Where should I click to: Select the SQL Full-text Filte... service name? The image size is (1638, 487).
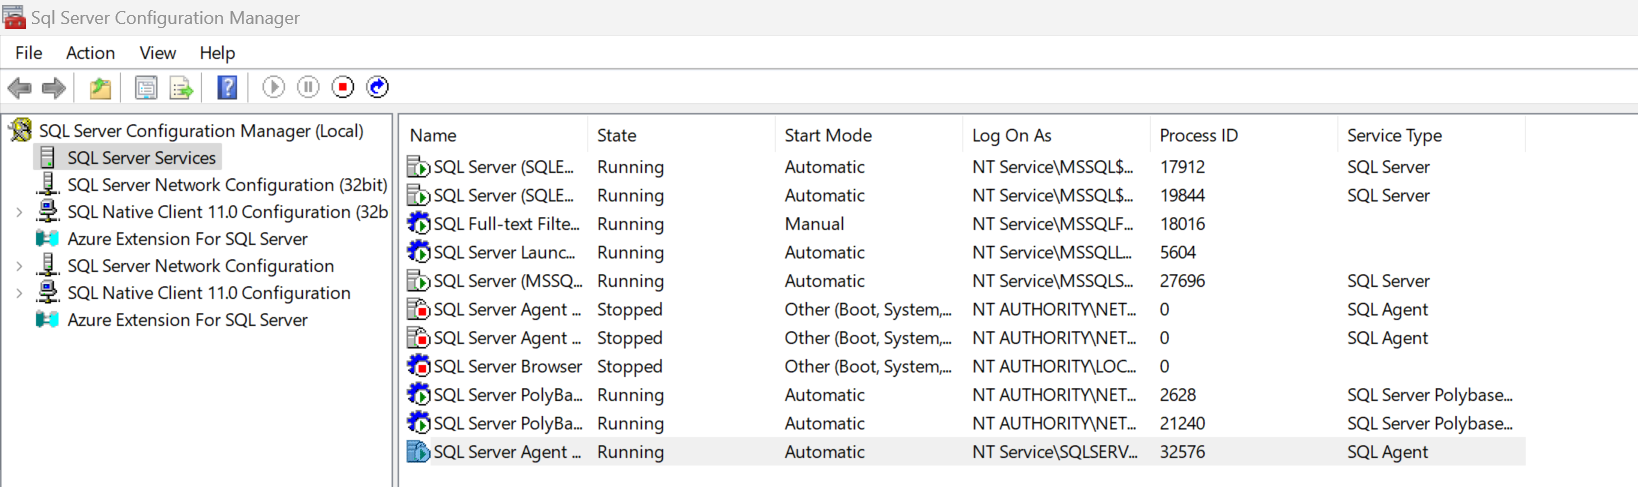pyautogui.click(x=506, y=225)
